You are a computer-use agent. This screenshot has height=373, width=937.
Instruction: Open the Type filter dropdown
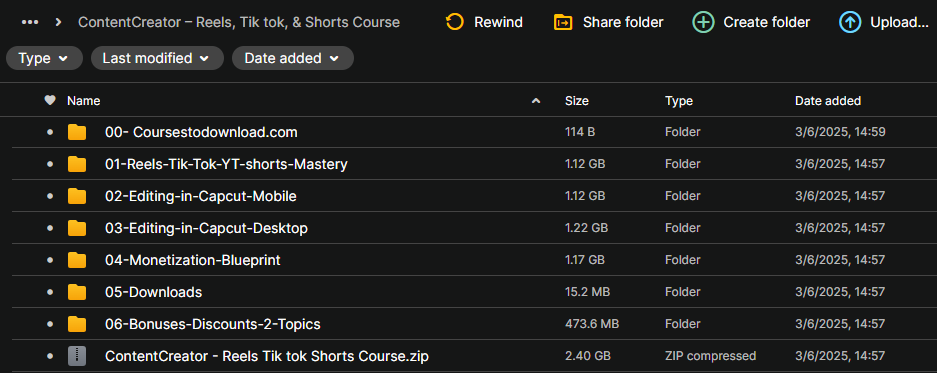(x=44, y=59)
